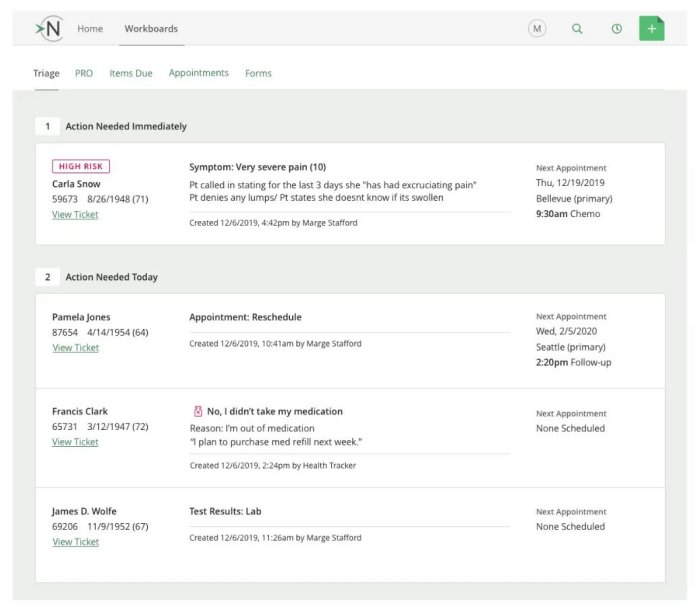Open View Ticket for Carla Snow
The height and width of the screenshot is (612, 700).
[75, 214]
